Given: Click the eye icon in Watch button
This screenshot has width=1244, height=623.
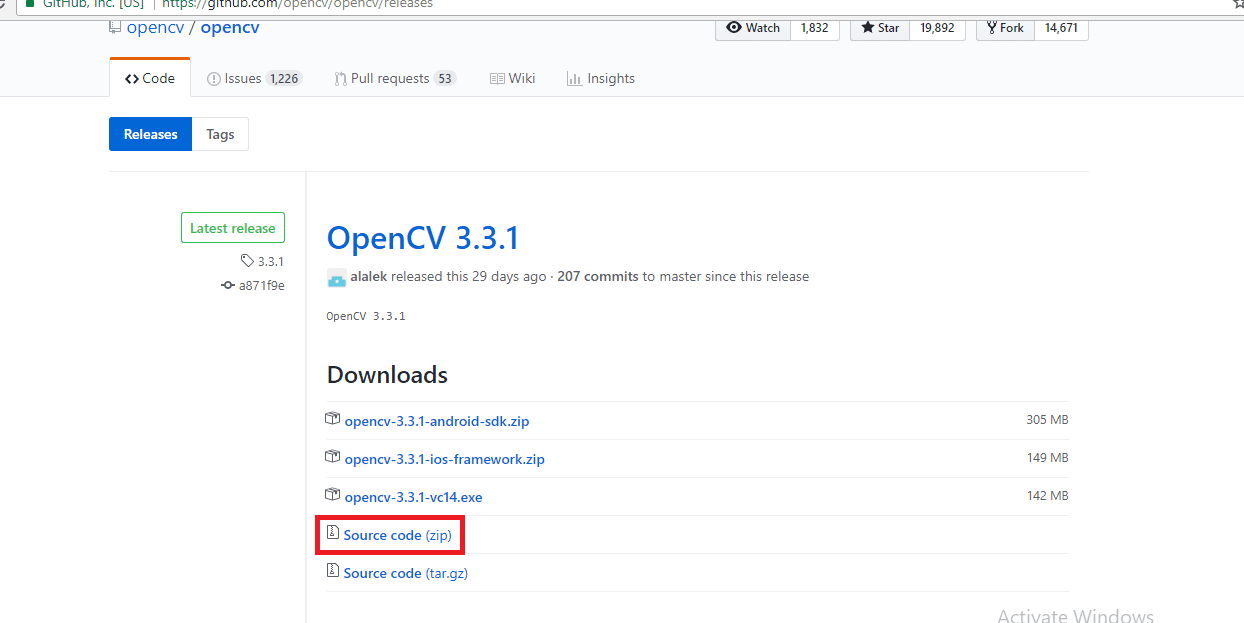Looking at the screenshot, I should coord(734,28).
